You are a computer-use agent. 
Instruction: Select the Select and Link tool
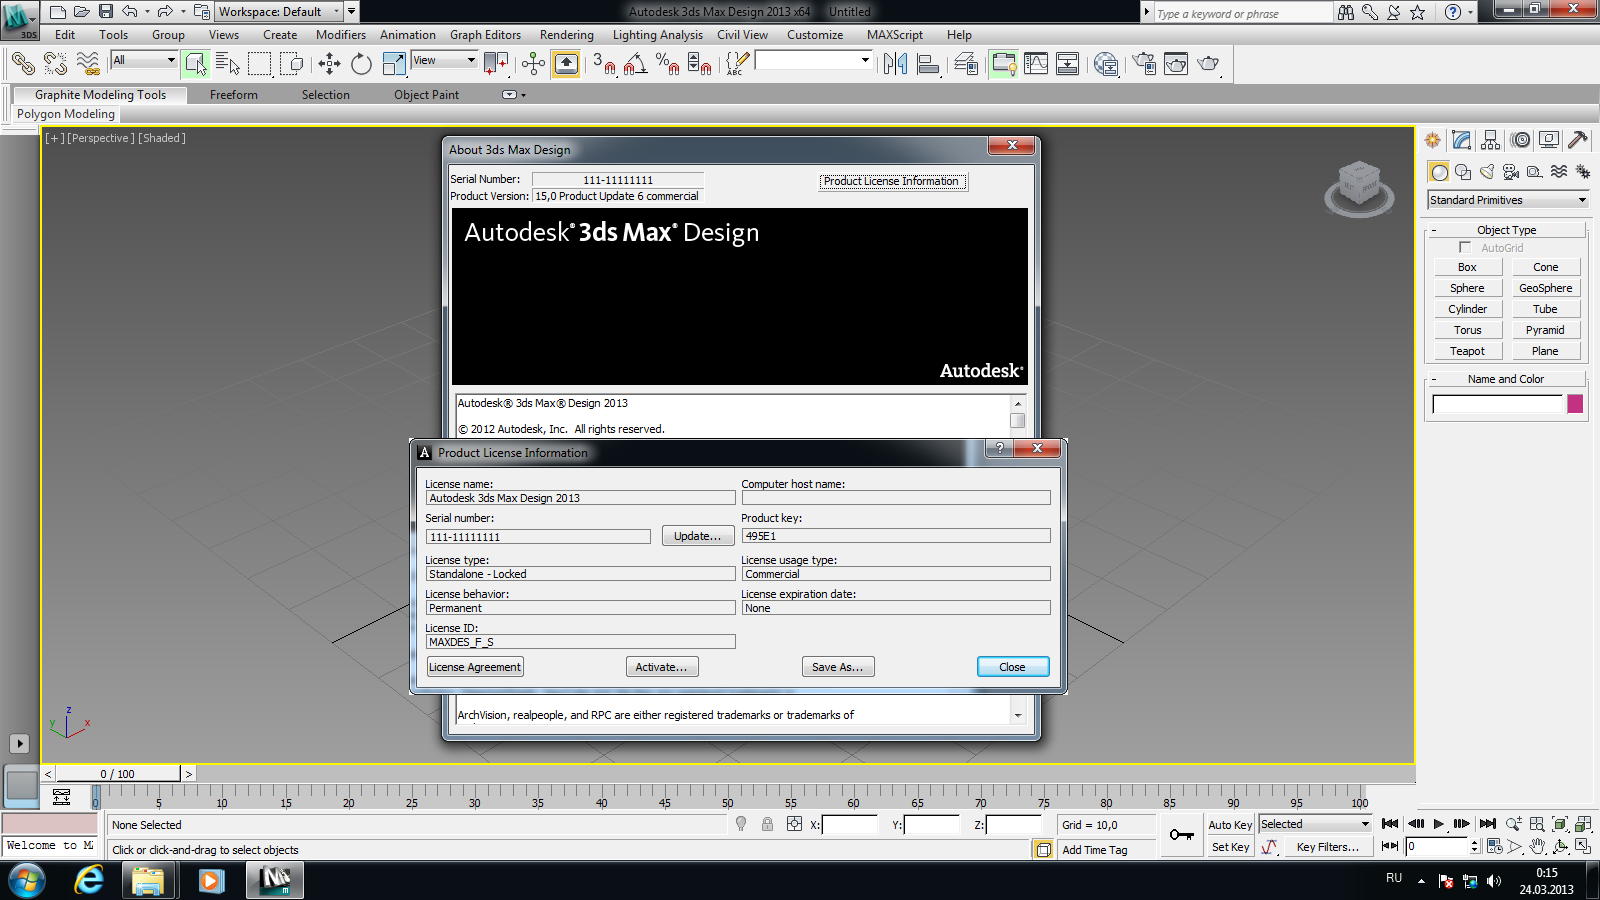click(23, 64)
